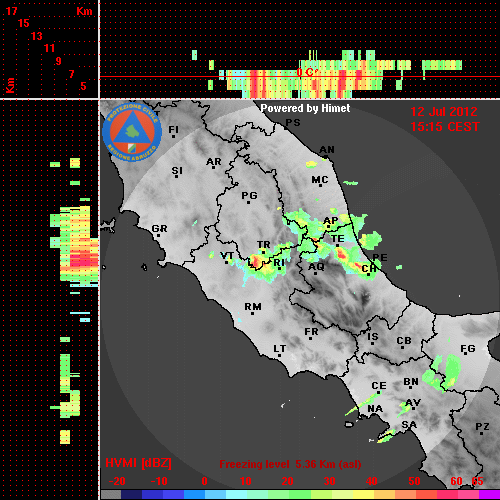
Task: Select the IS city label on map
Action: point(373,337)
